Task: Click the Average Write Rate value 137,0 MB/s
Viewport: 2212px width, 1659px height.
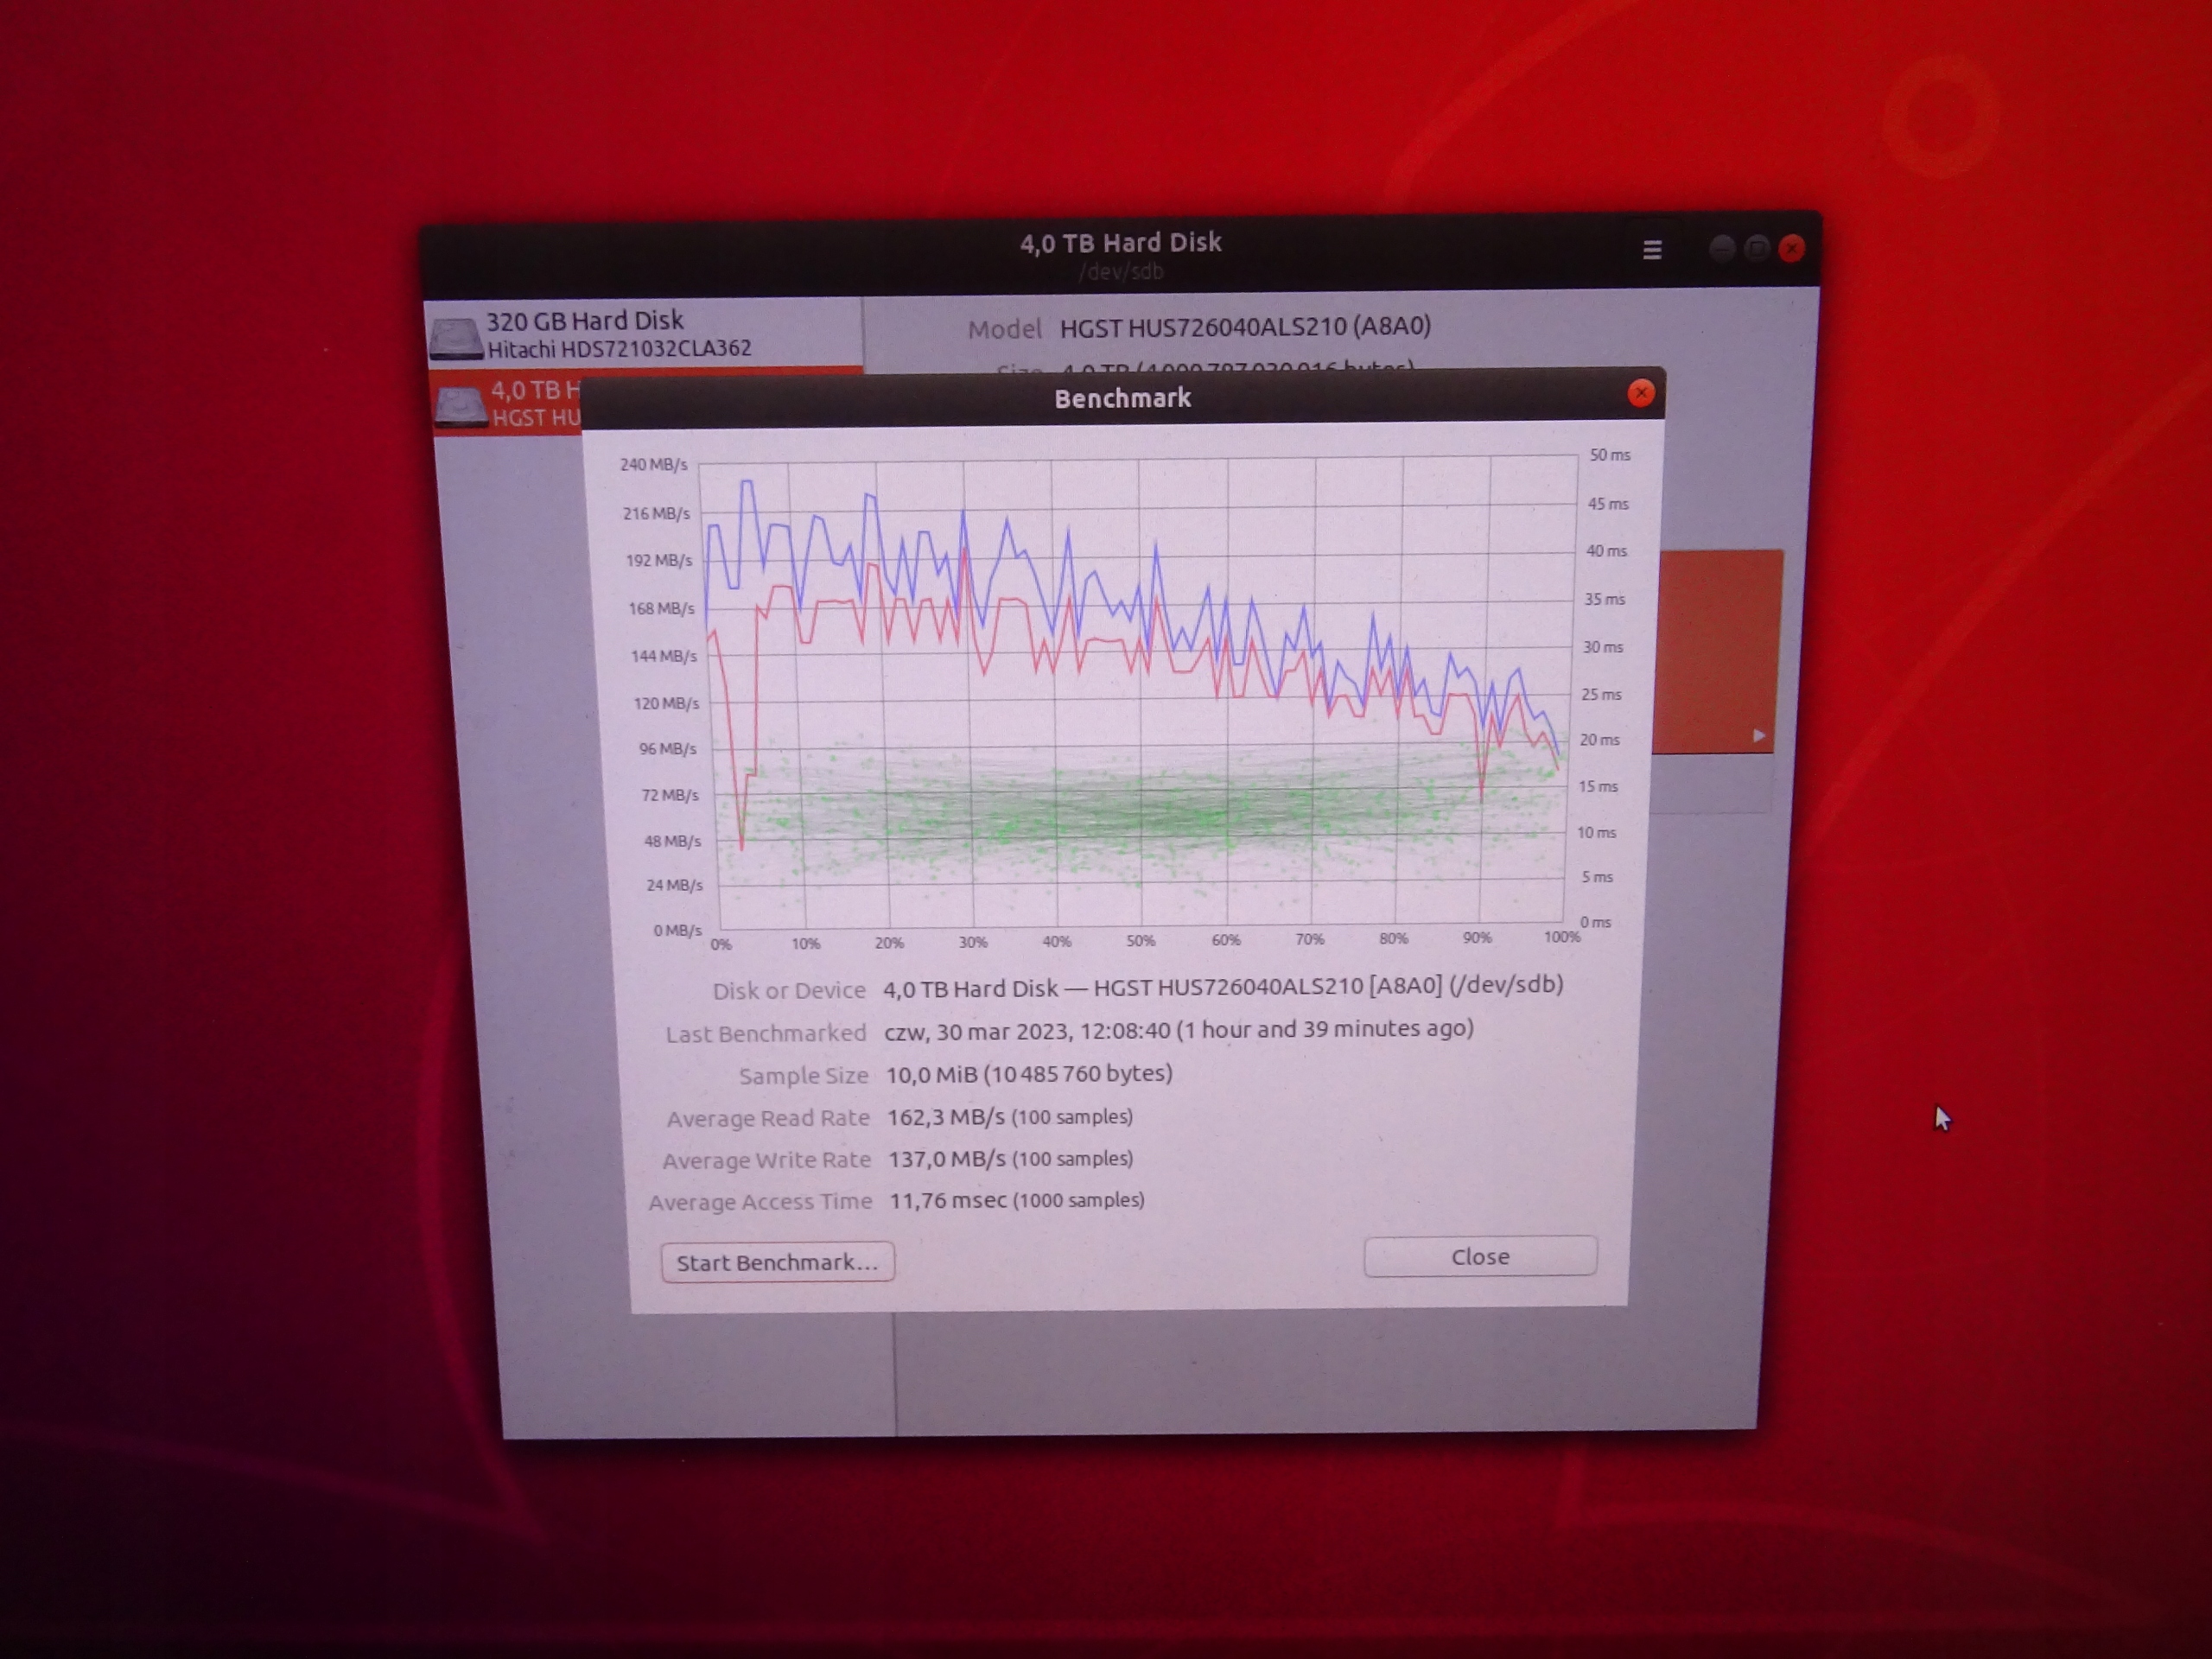Action: [x=946, y=1159]
